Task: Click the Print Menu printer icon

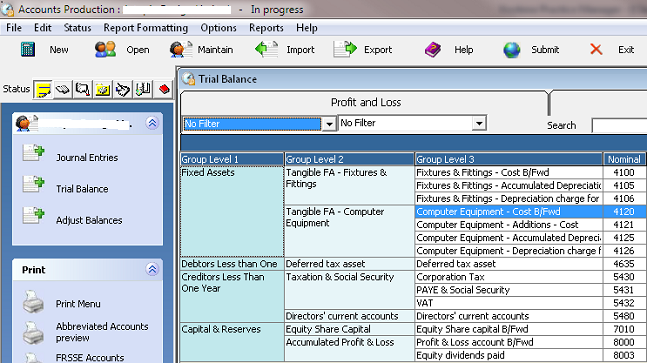Action: pyautogui.click(x=33, y=302)
